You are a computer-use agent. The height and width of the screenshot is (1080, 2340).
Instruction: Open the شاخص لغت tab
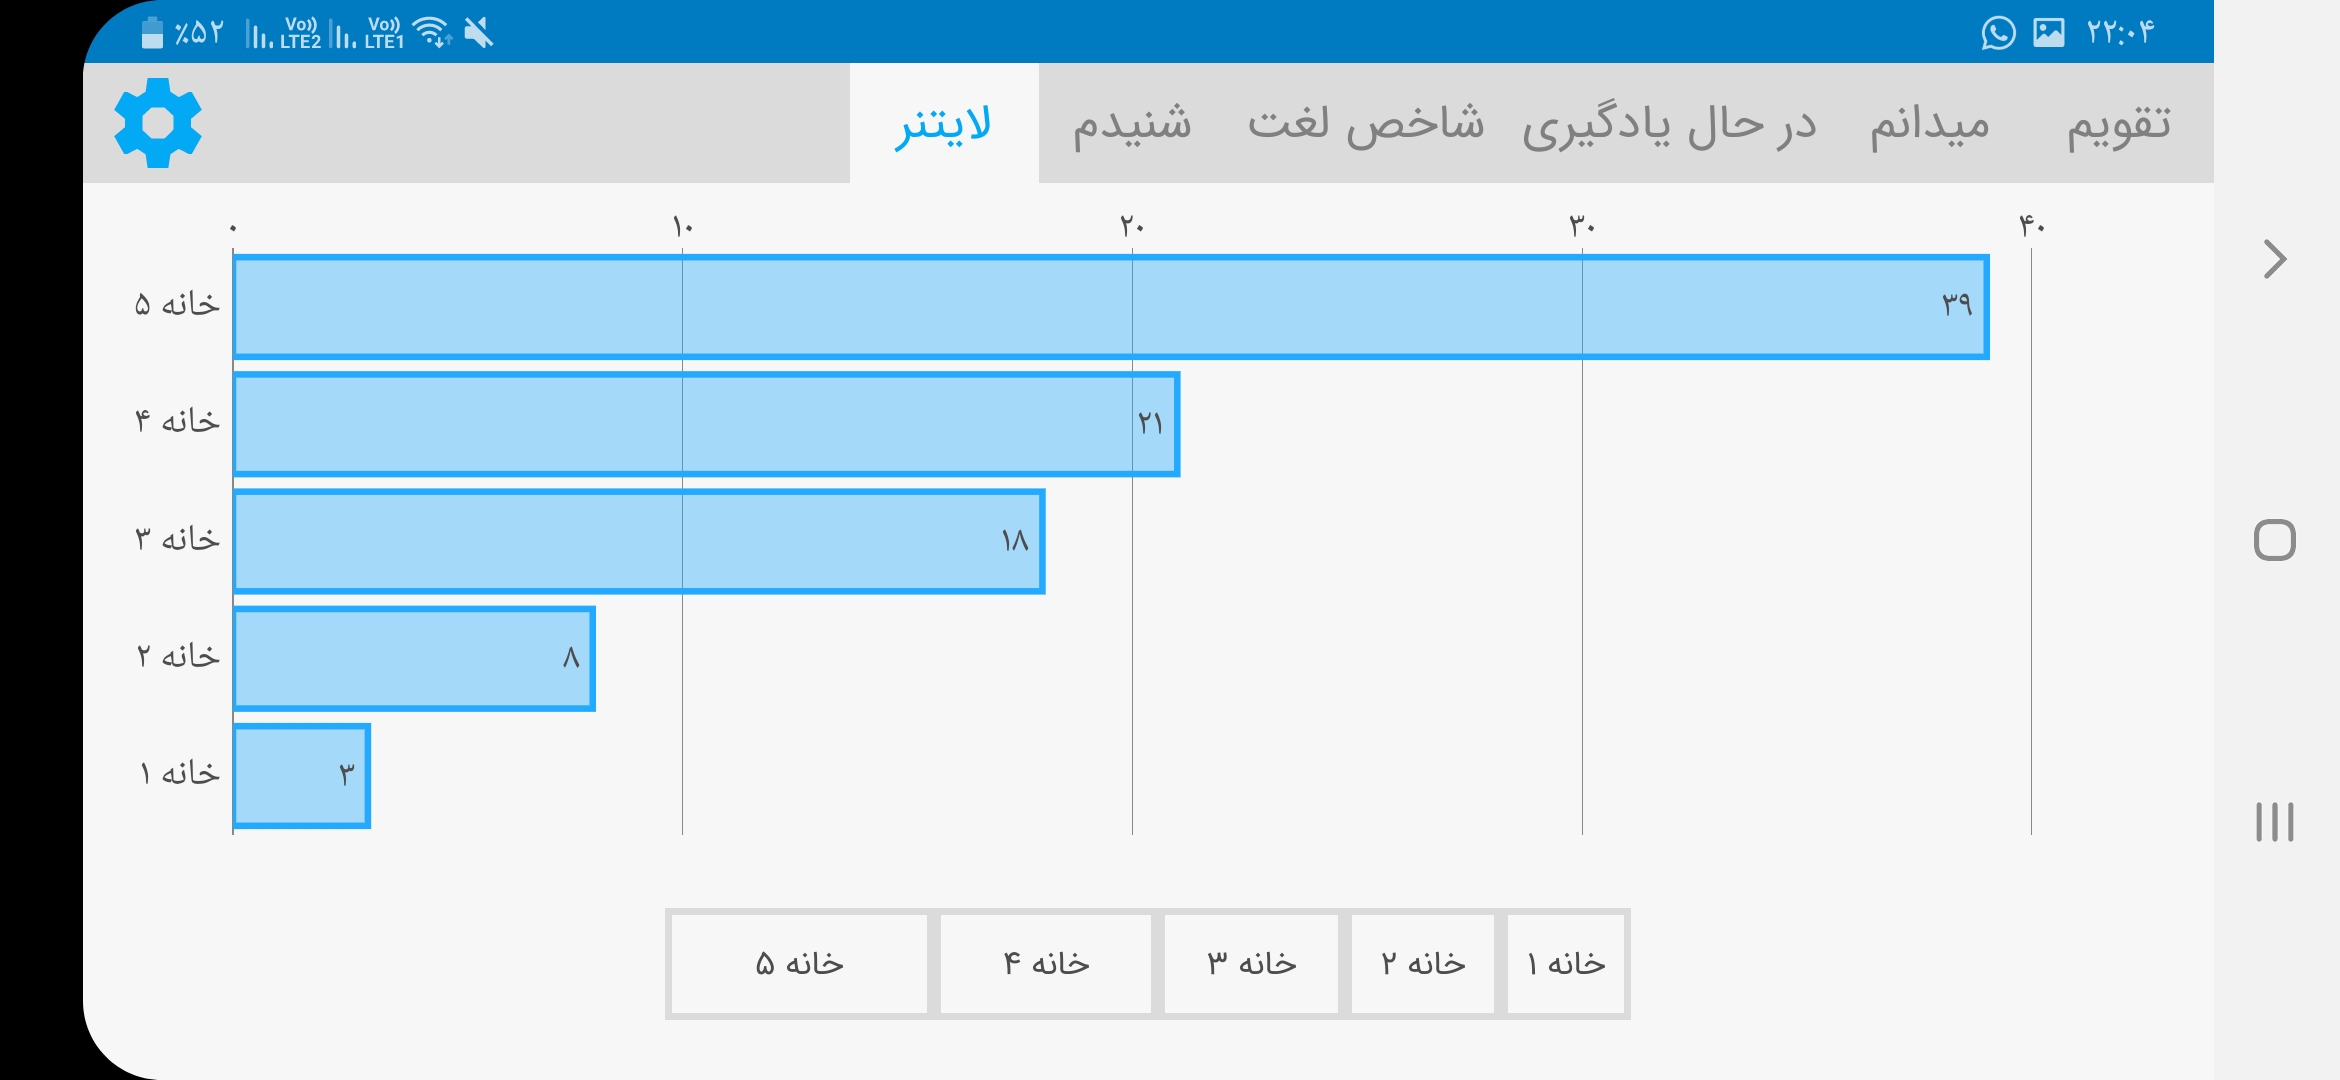(1366, 124)
